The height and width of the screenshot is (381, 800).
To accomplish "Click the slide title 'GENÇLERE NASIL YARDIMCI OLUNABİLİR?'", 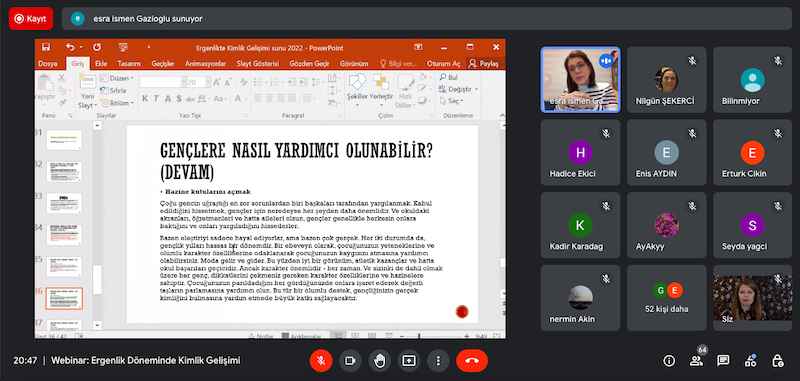I will pyautogui.click(x=296, y=151).
